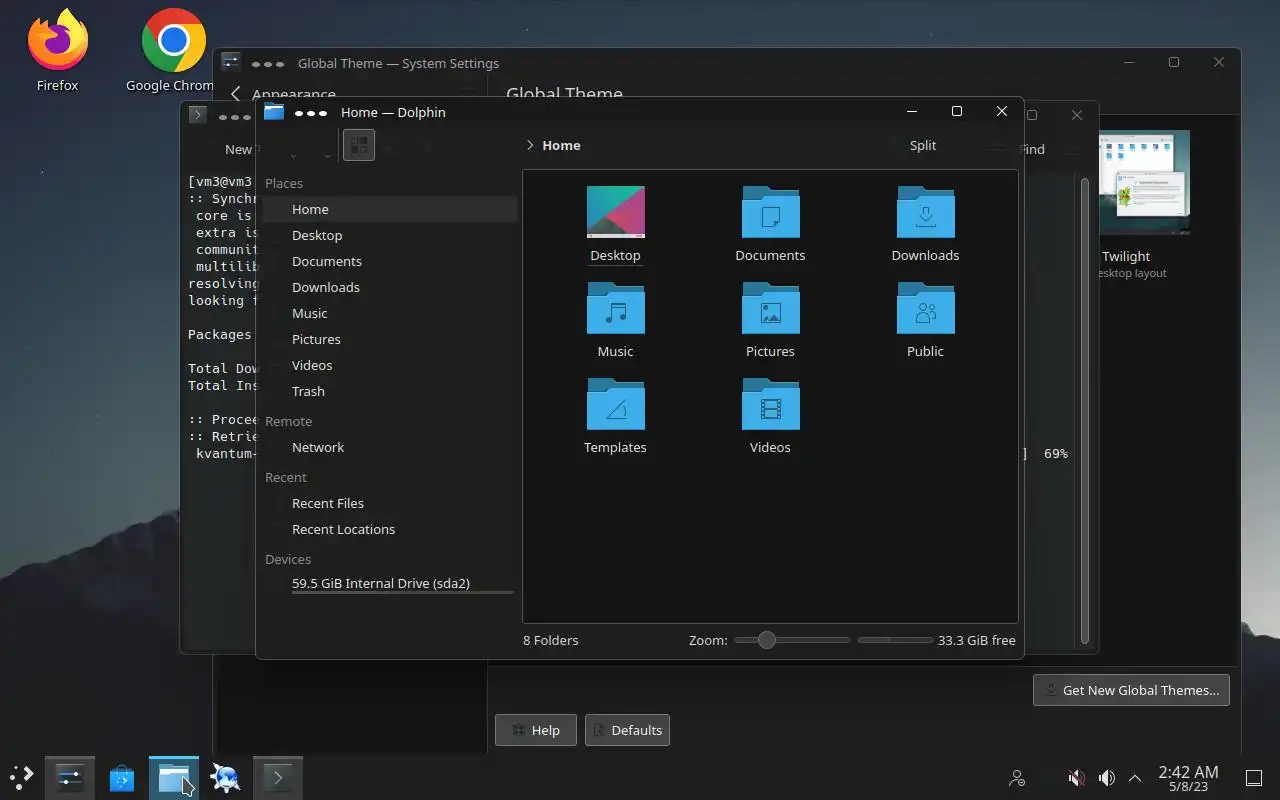Click the Home breadcrumb in location bar
Image resolution: width=1280 pixels, height=800 pixels.
coord(561,145)
